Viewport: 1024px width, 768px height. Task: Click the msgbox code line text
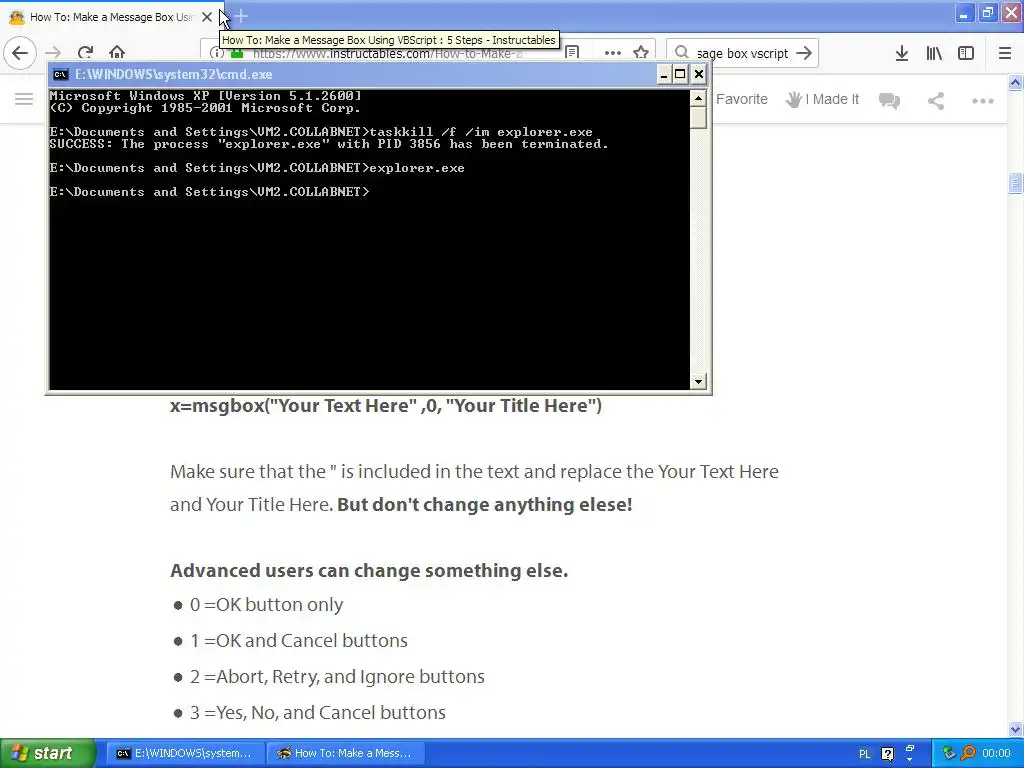click(385, 406)
